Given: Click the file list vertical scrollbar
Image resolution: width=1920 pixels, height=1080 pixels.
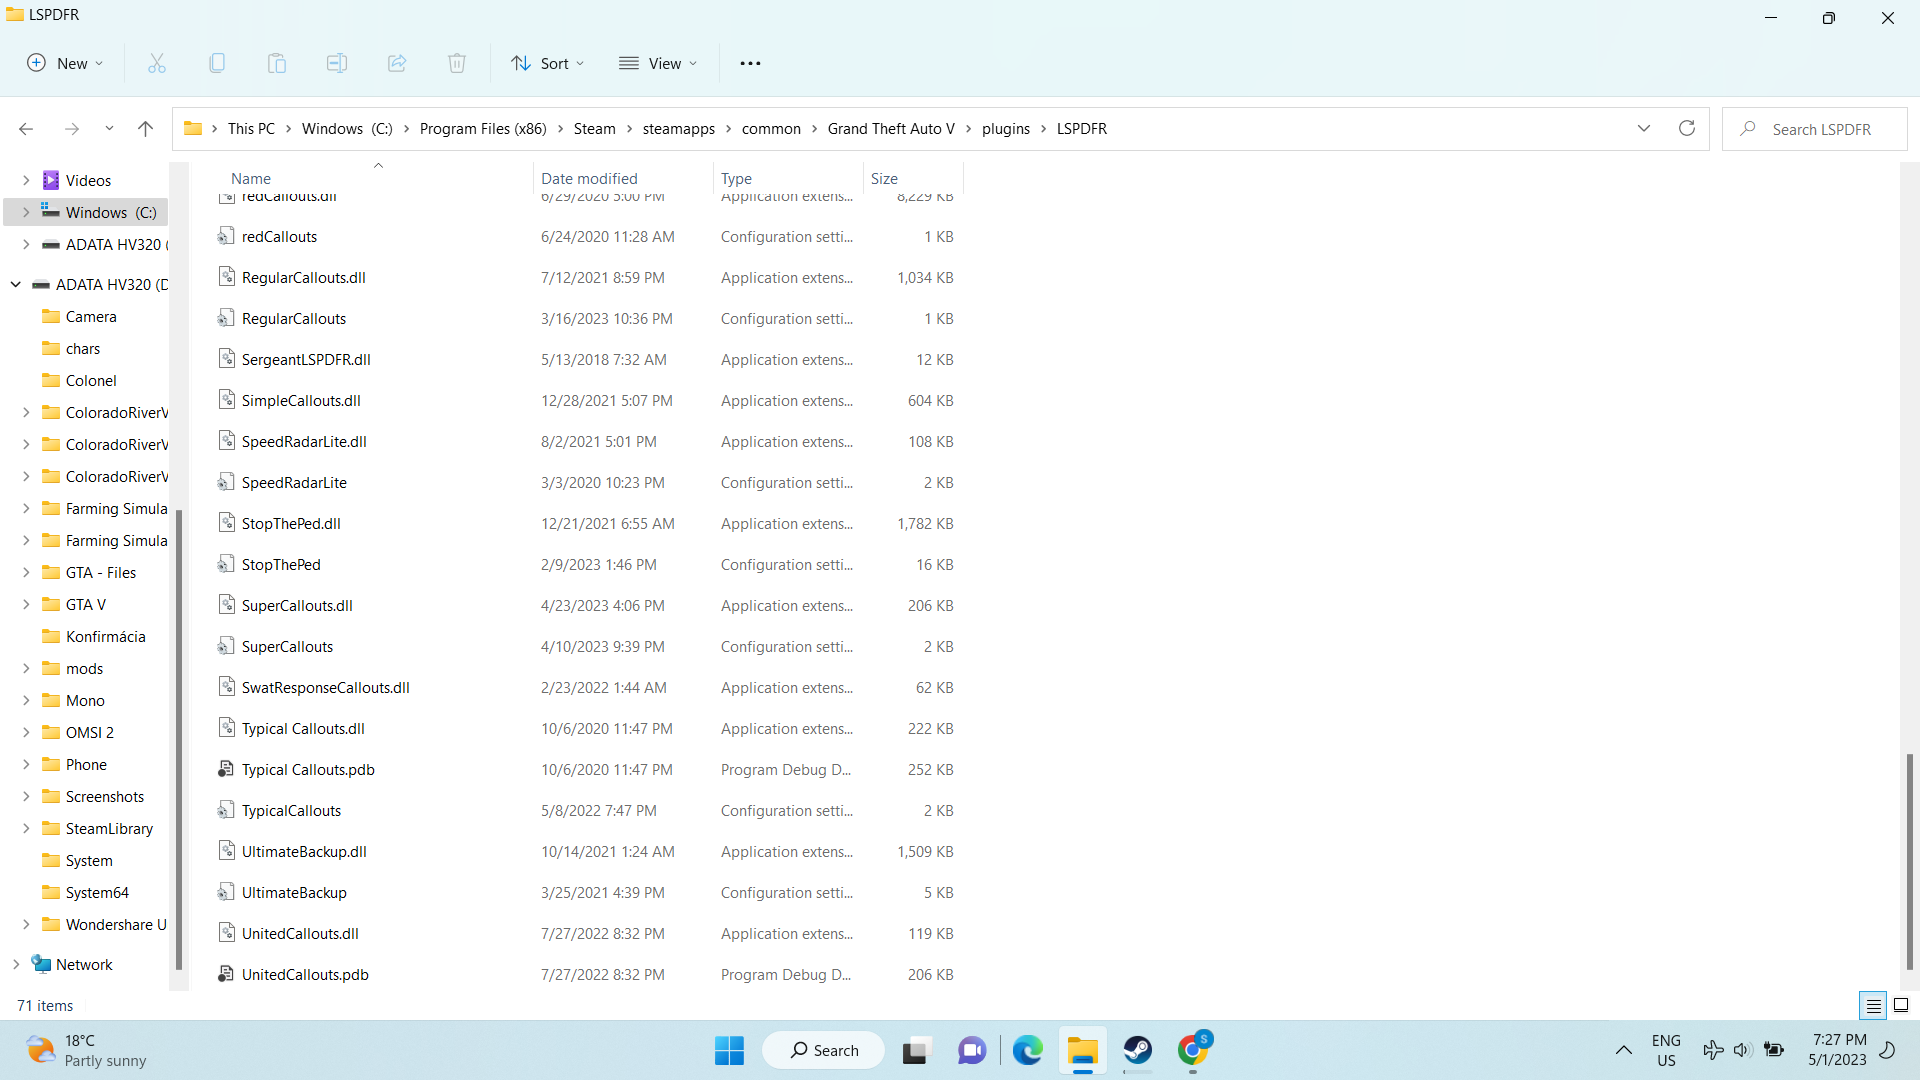Looking at the screenshot, I should point(1909,860).
